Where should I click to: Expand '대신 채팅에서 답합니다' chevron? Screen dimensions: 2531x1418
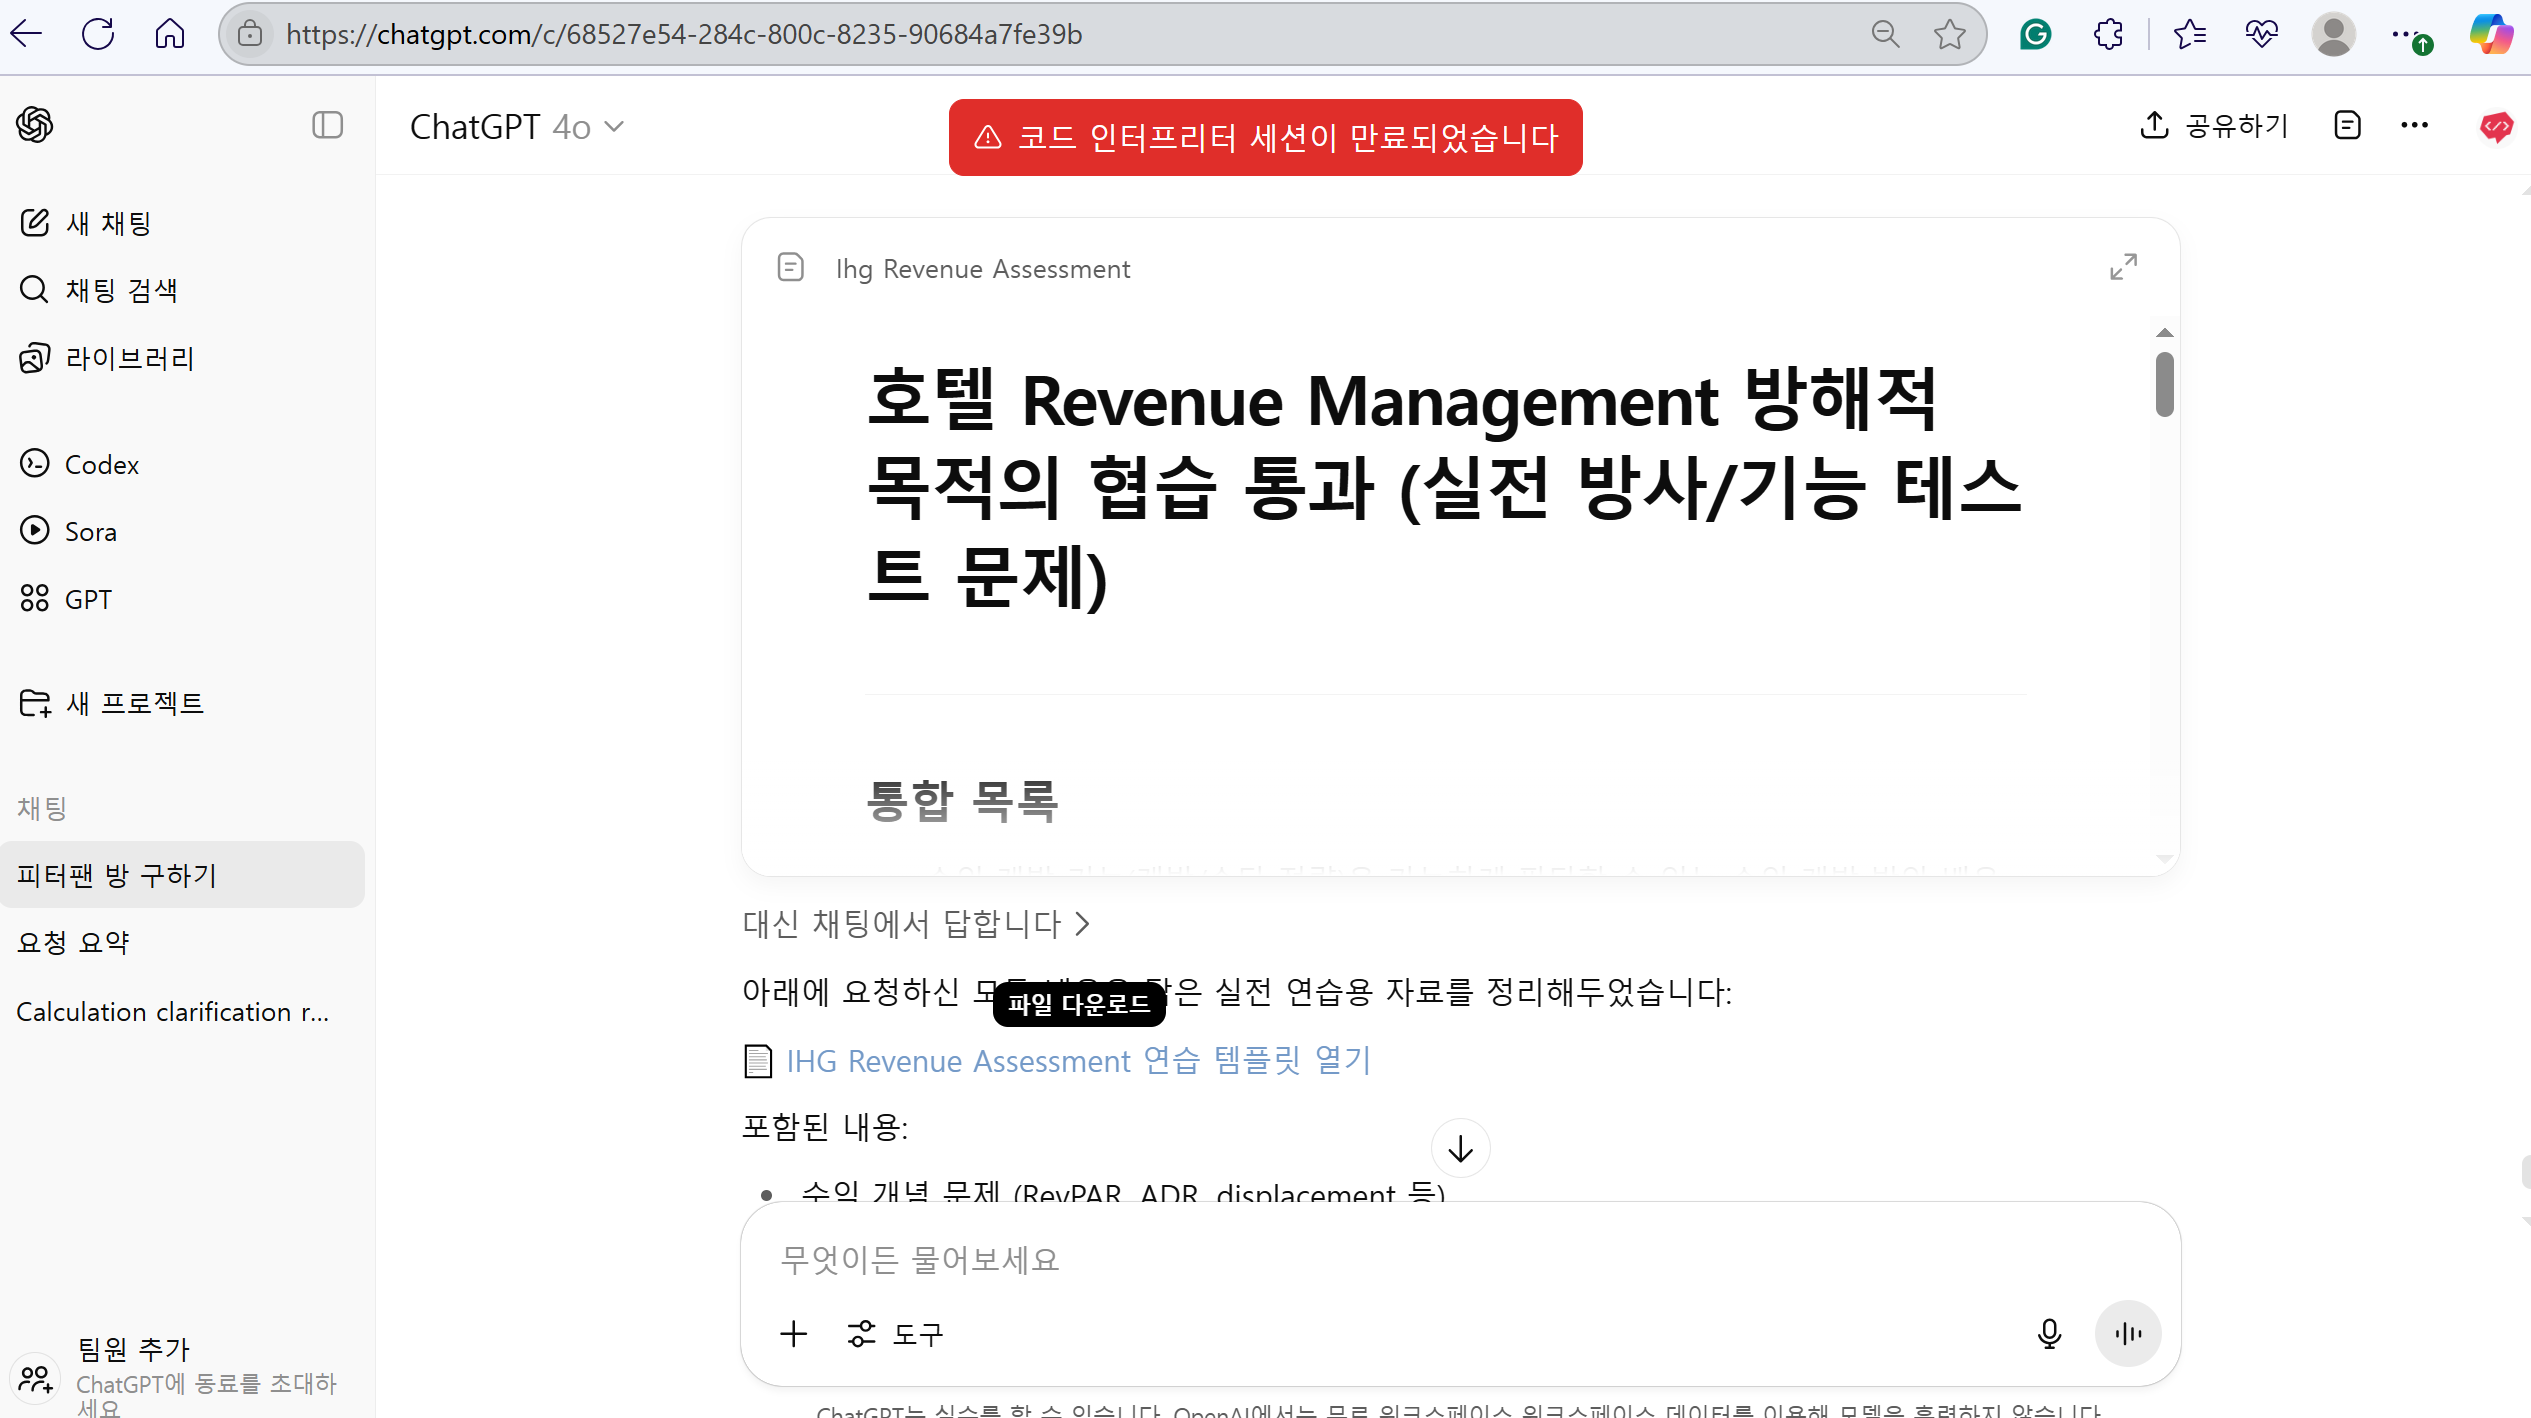(x=1083, y=924)
